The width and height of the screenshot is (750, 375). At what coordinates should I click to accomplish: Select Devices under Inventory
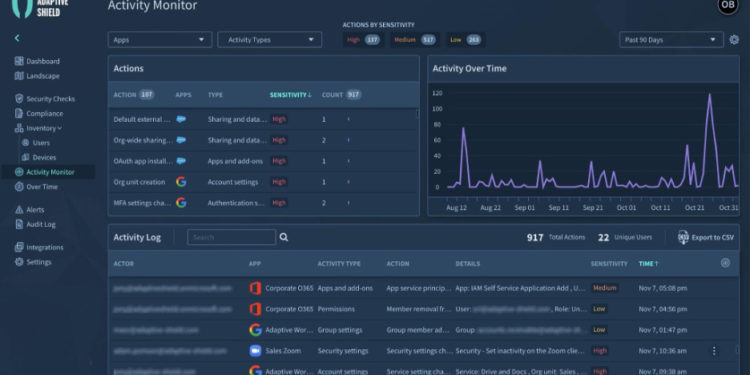click(x=44, y=157)
